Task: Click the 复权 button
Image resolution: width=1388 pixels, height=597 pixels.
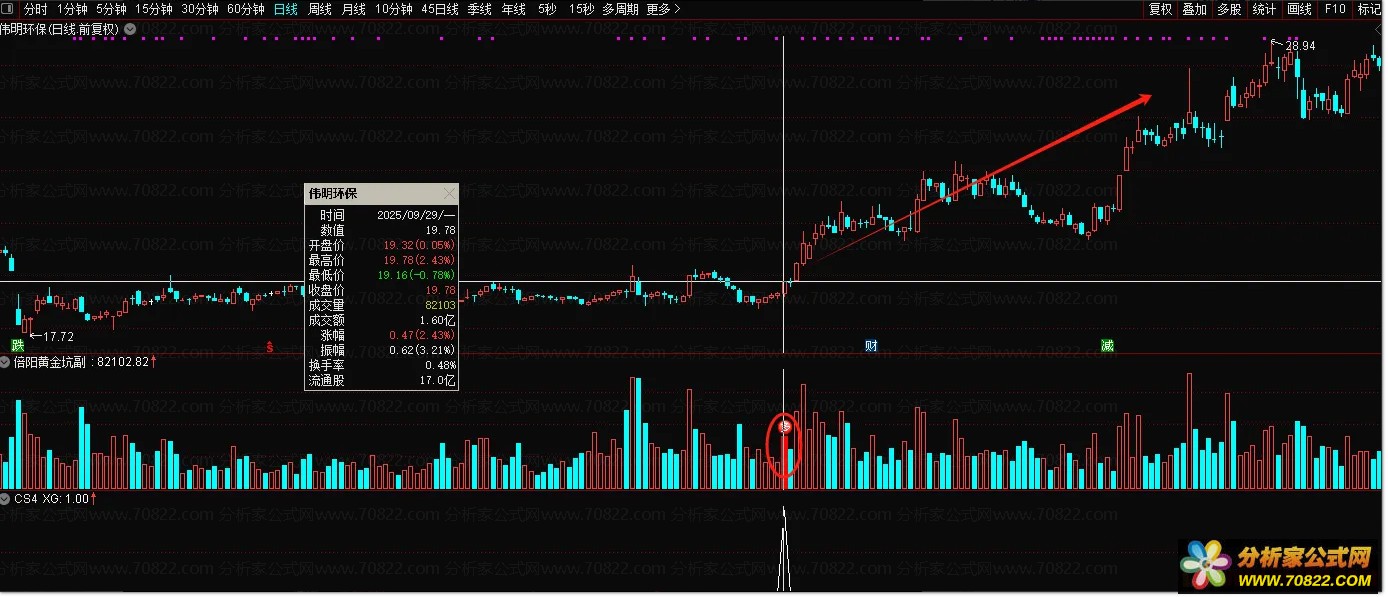Action: 1160,9
